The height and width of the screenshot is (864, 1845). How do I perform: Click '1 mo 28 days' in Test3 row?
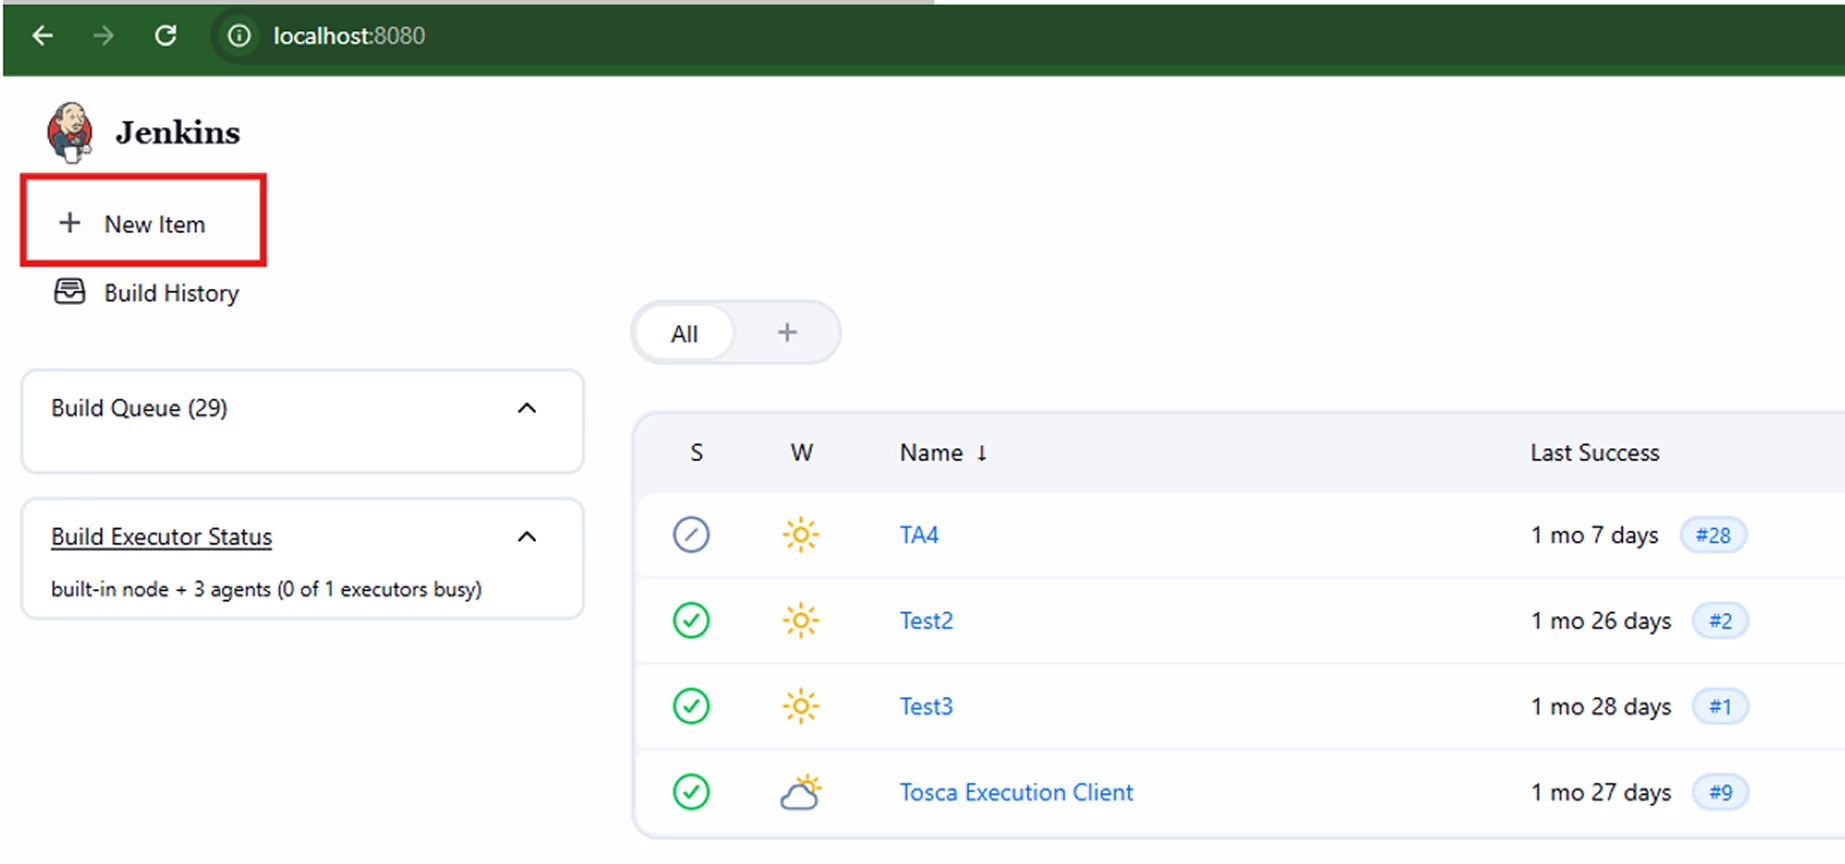click(1600, 707)
